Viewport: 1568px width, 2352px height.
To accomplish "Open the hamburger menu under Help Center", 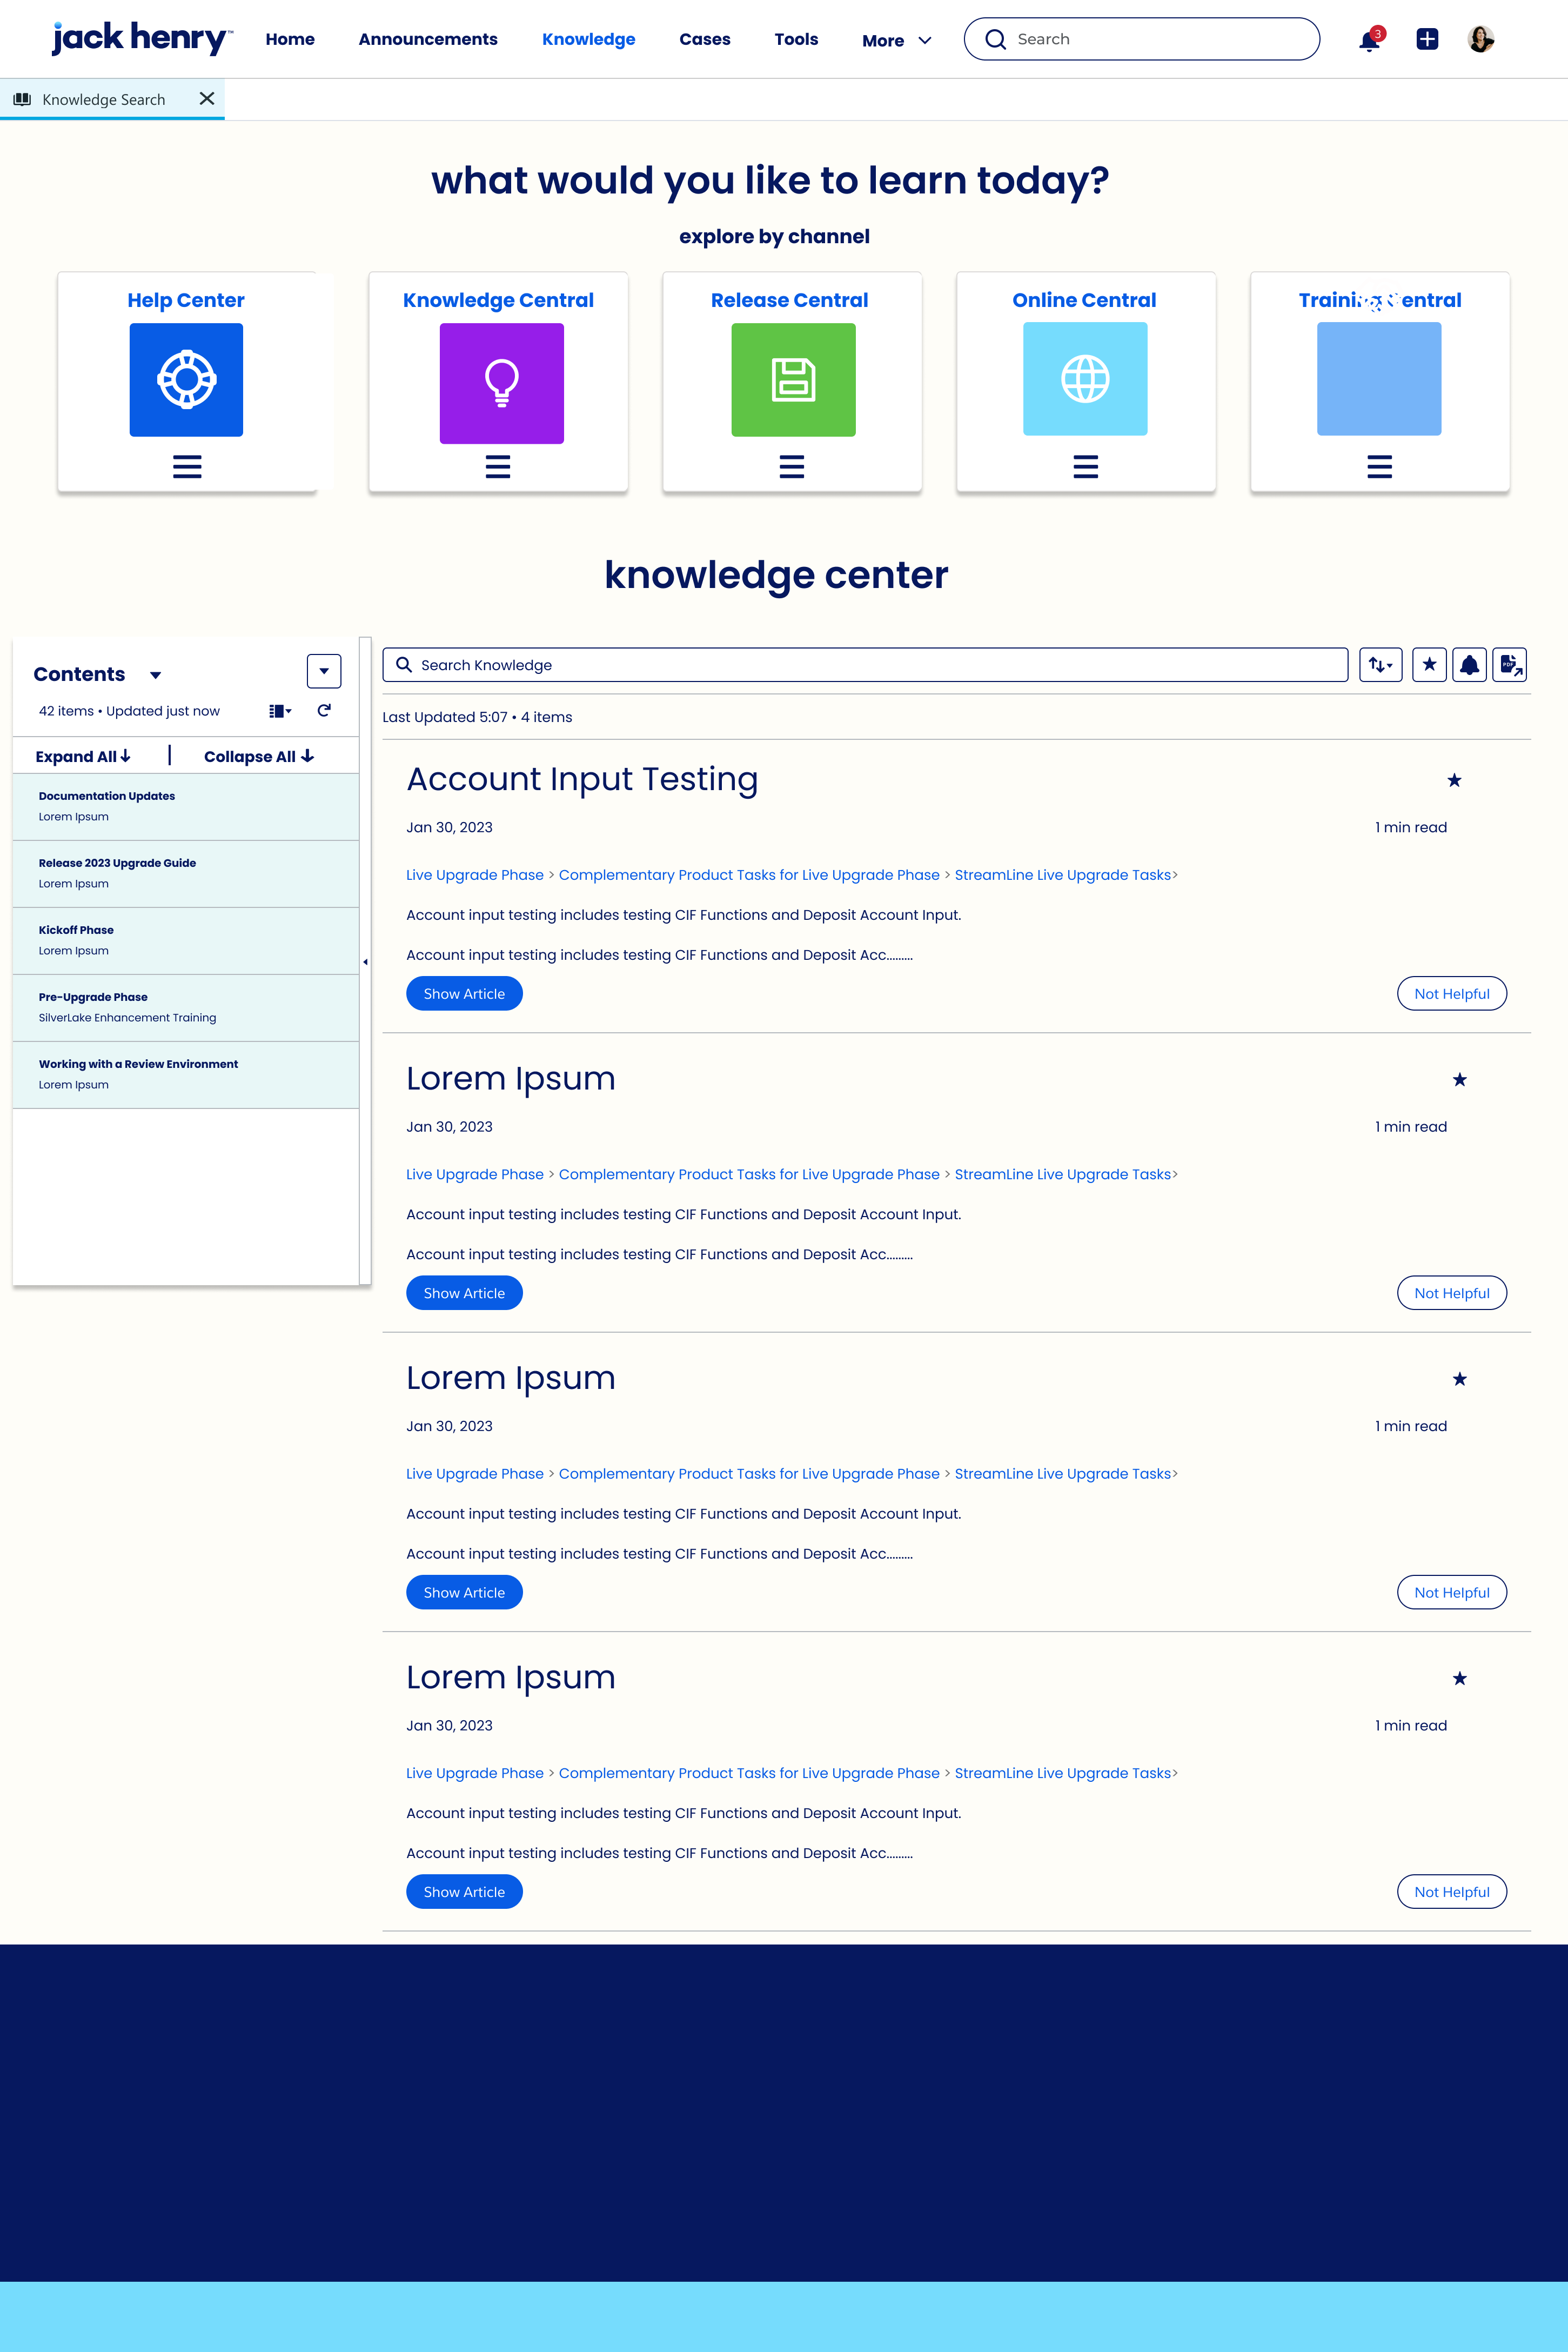I will 187,467.
